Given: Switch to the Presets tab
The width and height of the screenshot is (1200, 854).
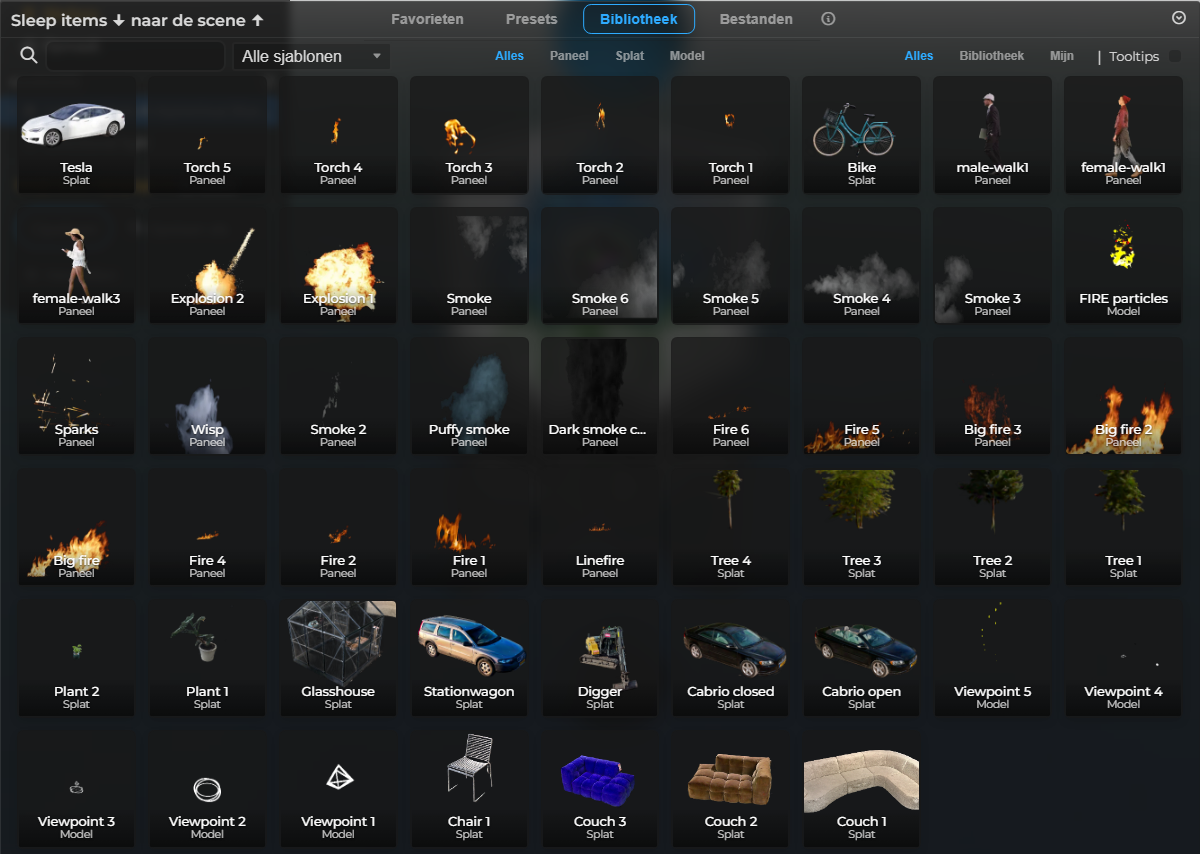Looking at the screenshot, I should click(x=532, y=19).
